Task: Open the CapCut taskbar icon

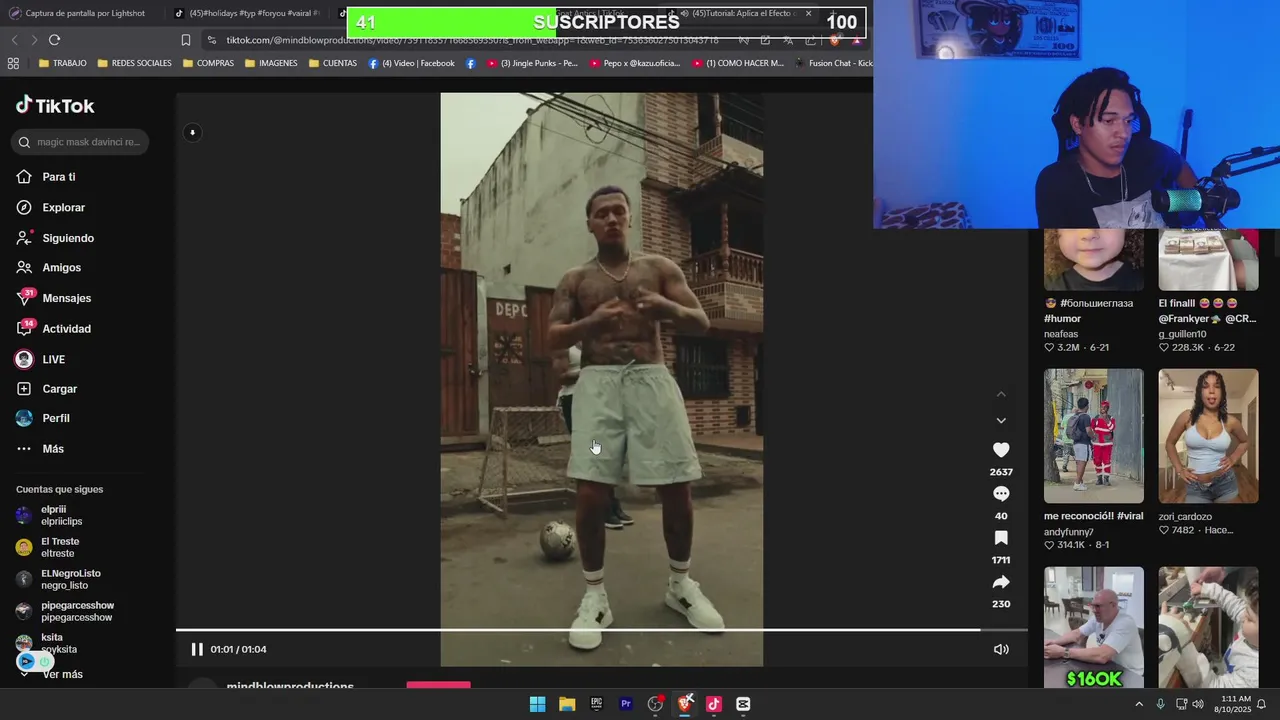Action: coord(743,704)
